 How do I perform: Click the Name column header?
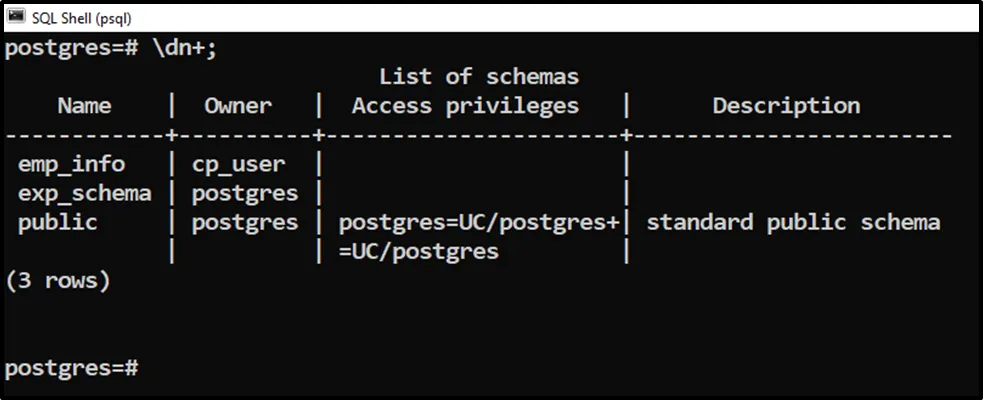pos(84,106)
